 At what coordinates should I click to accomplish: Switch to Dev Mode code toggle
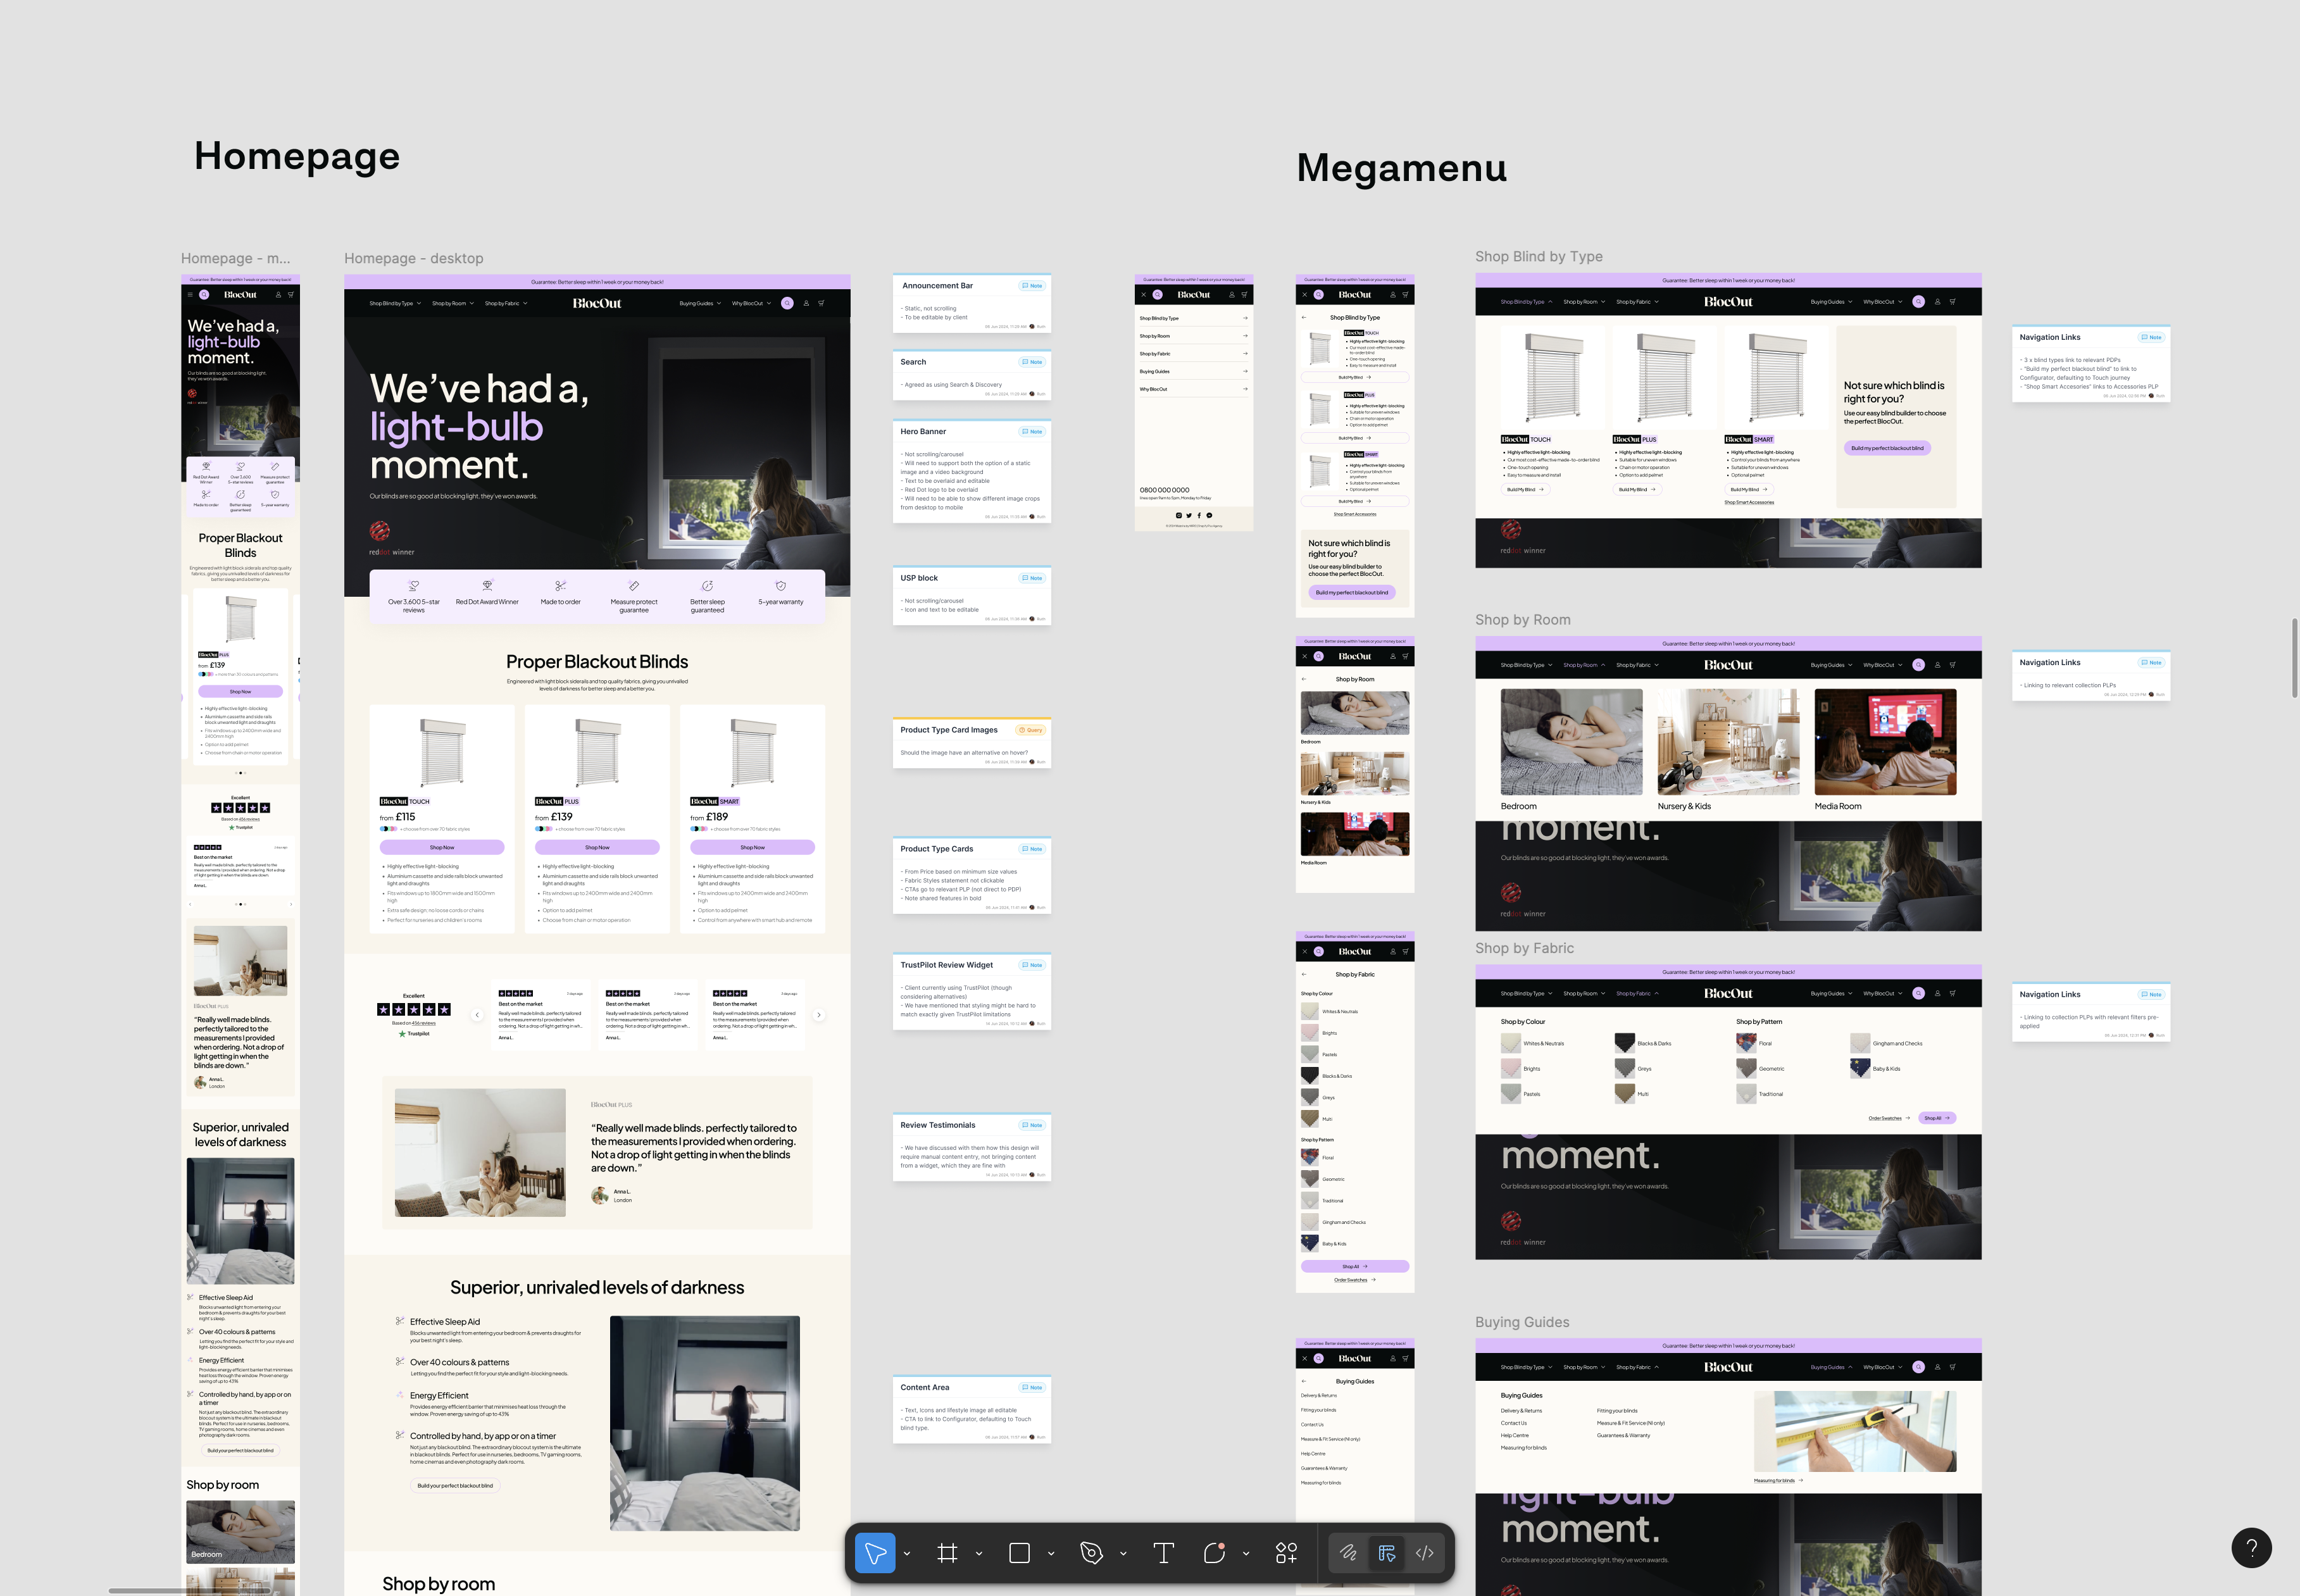[1425, 1553]
